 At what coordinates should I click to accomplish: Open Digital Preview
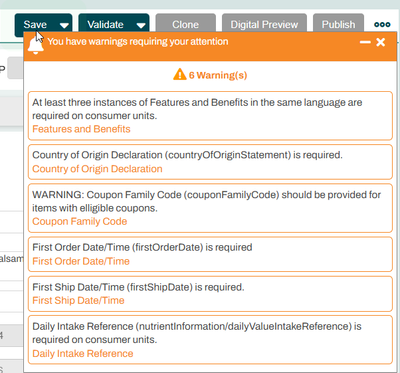click(x=264, y=24)
